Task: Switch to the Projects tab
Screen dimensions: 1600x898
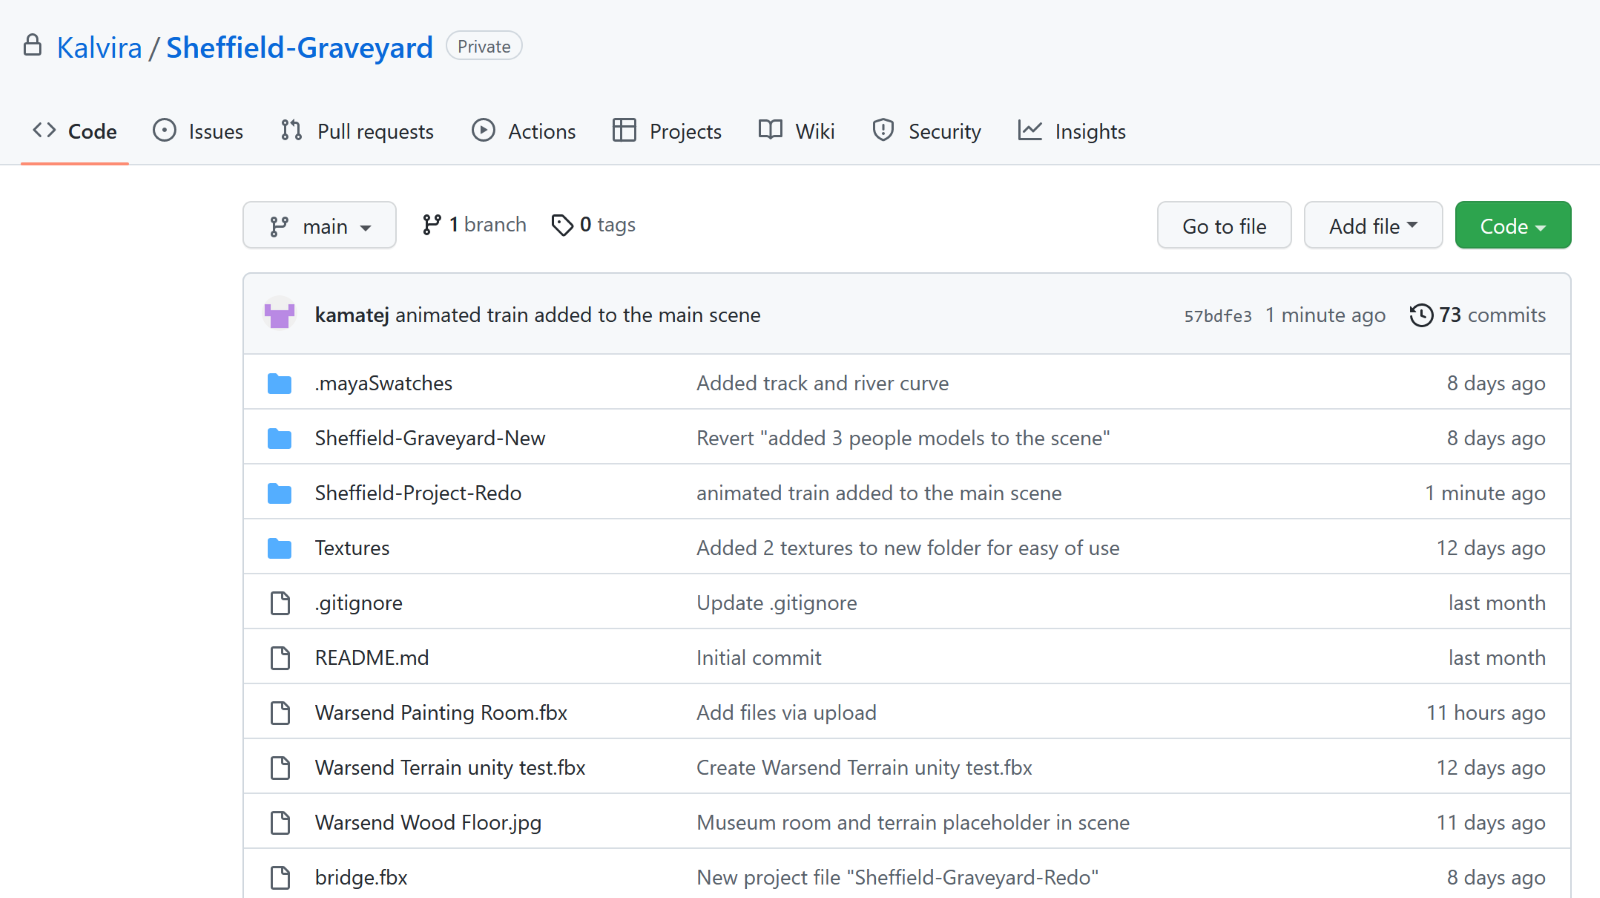Action: click(667, 131)
